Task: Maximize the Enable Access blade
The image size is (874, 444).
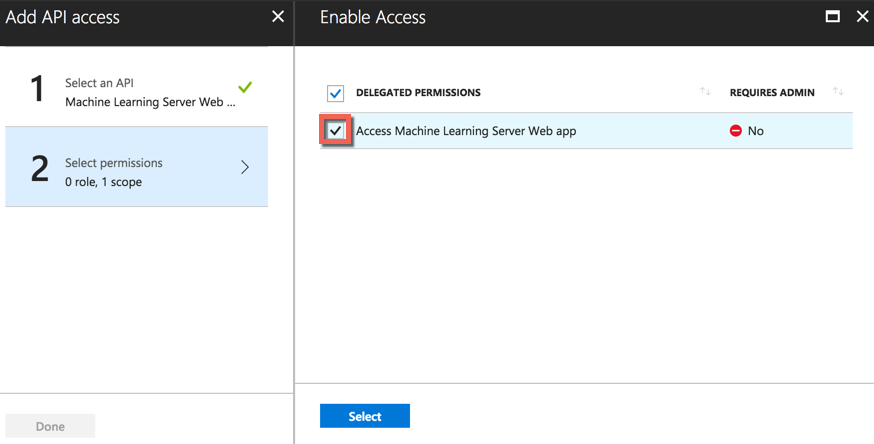Action: 832,16
